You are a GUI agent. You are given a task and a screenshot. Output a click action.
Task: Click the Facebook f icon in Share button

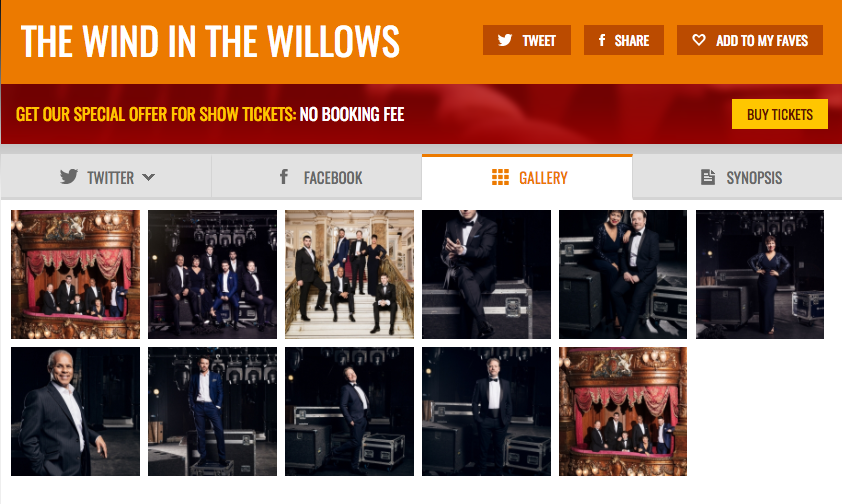tap(602, 40)
